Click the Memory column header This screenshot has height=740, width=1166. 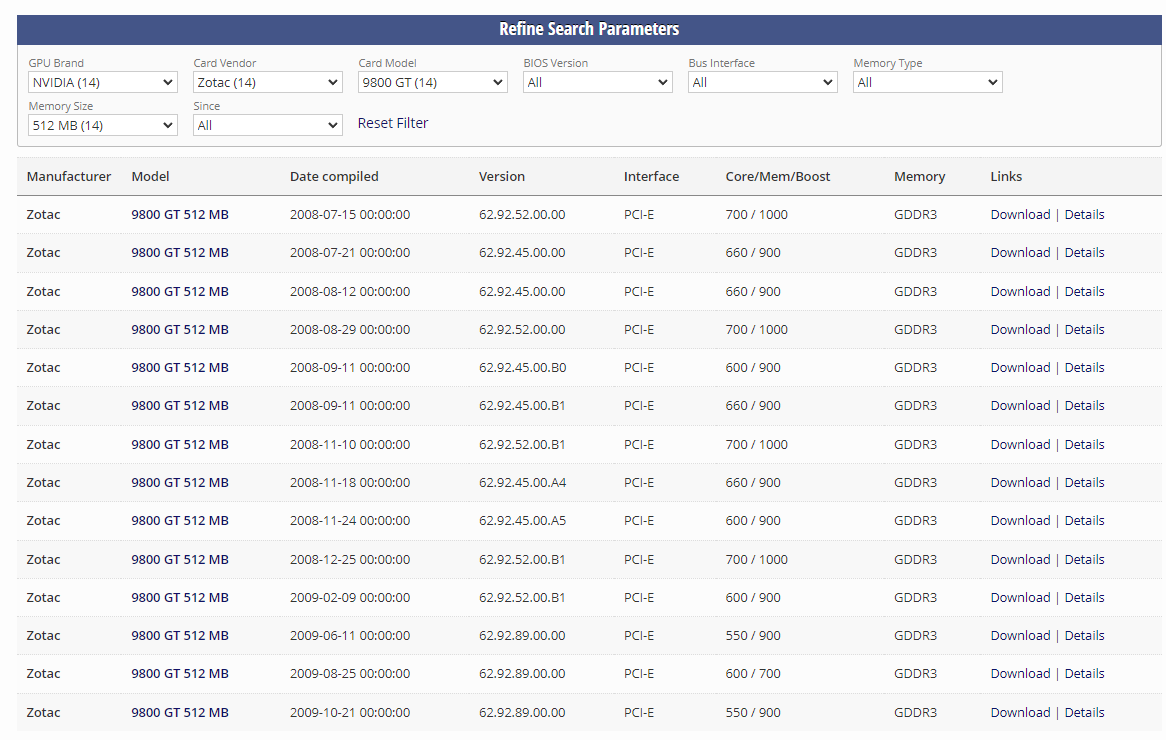tap(919, 177)
